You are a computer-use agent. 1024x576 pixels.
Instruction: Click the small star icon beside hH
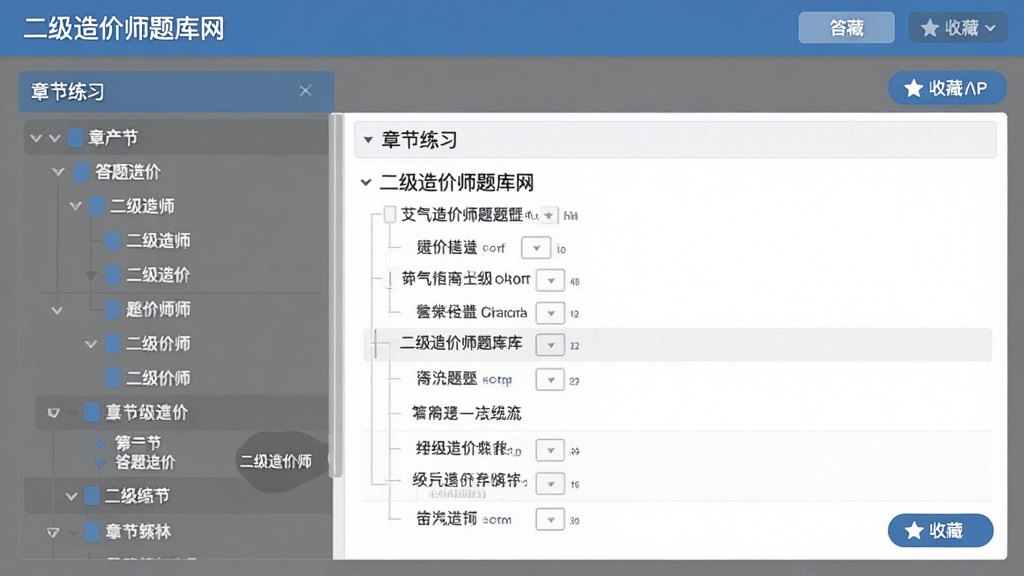(x=549, y=215)
